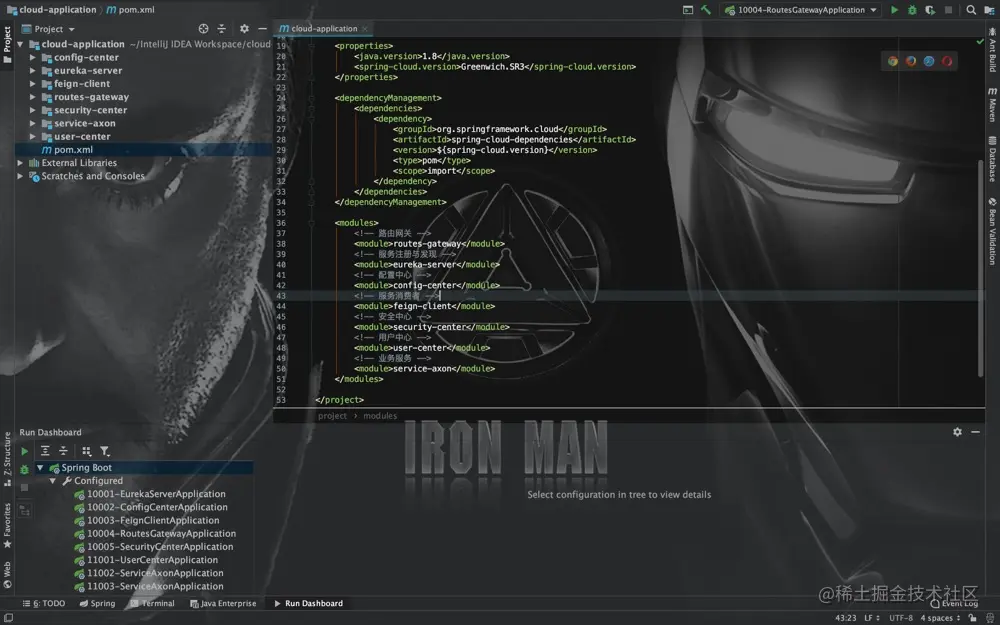
Task: Open Search Everywhere magnifier icon
Action: point(971,10)
